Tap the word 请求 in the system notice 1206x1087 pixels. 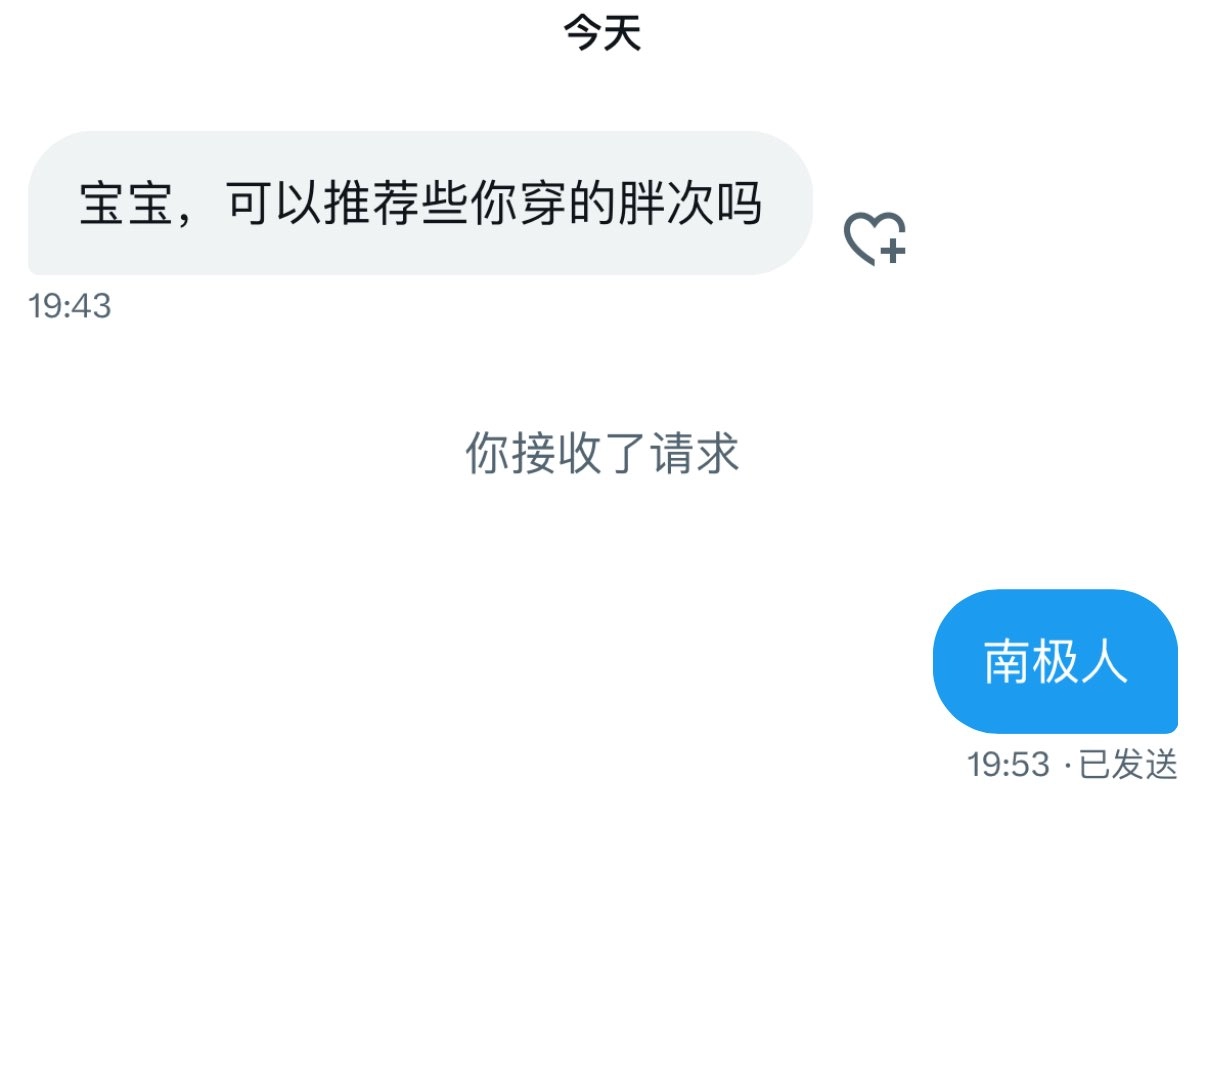[695, 453]
